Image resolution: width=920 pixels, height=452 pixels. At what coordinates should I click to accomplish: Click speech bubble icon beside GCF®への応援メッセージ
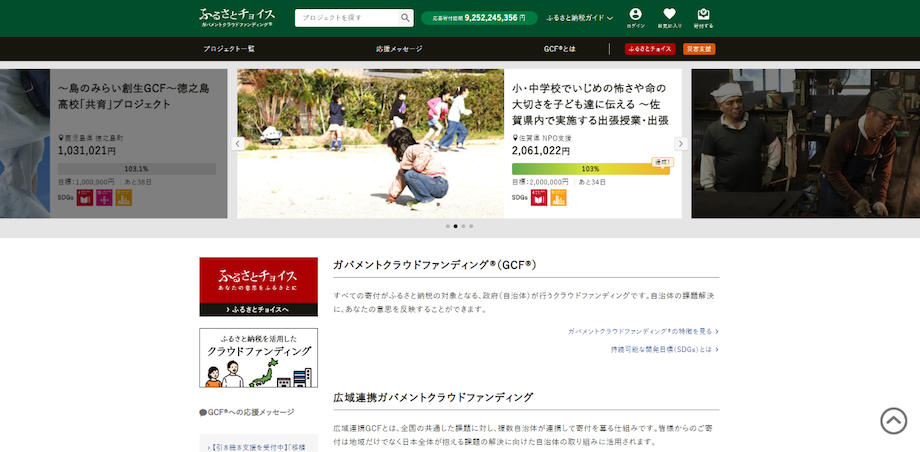coord(203,413)
